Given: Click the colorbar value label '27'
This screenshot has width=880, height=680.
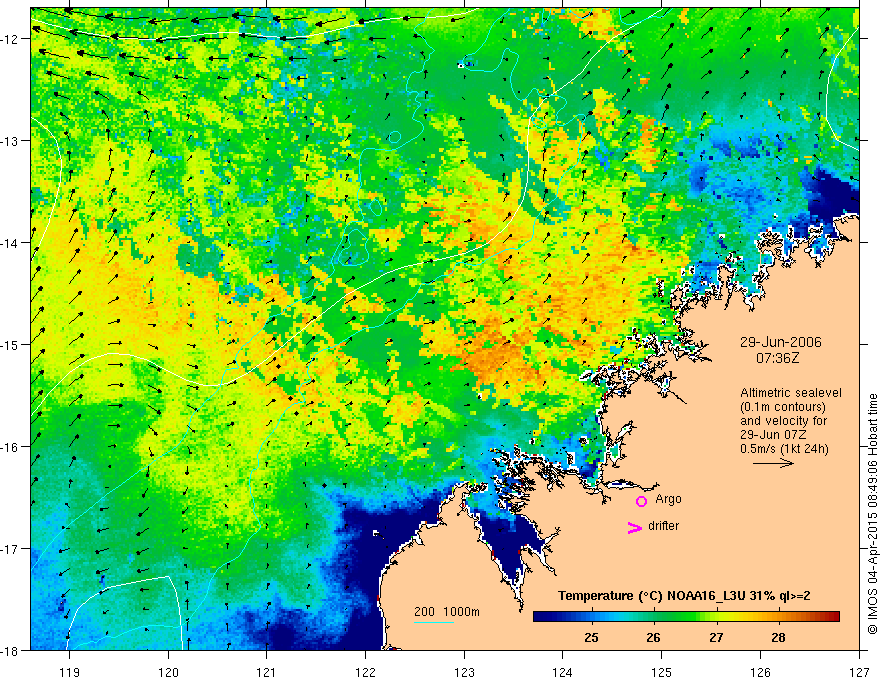Looking at the screenshot, I should coord(716,638).
